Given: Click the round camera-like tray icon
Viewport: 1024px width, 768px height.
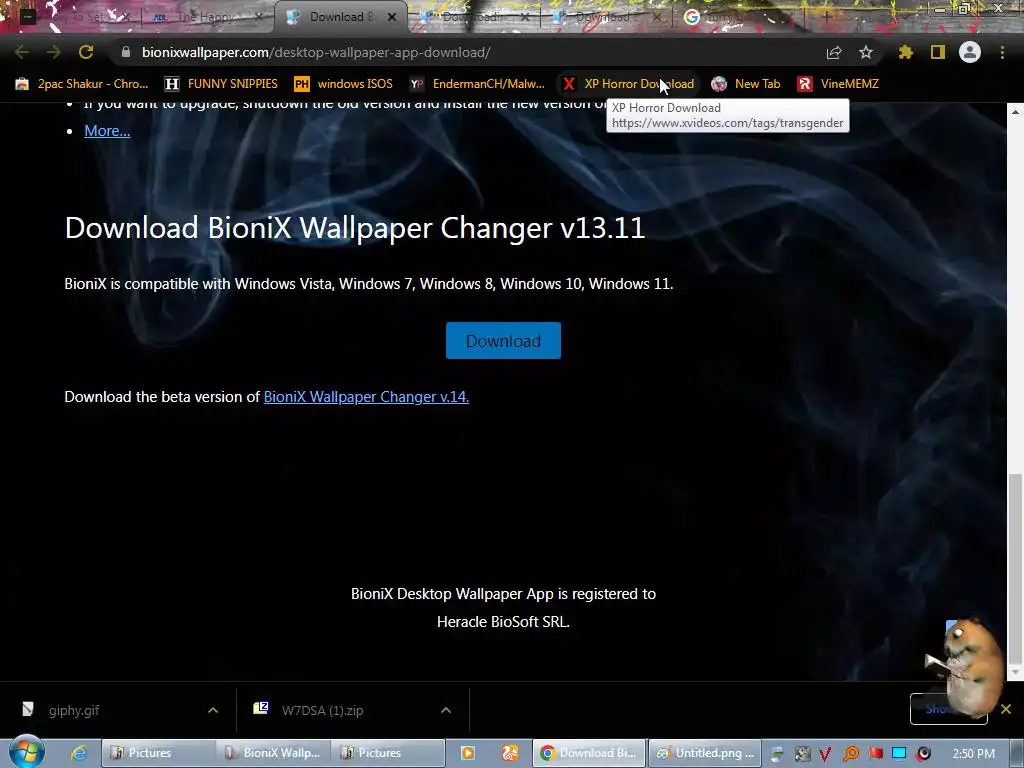Looking at the screenshot, I should [x=923, y=754].
